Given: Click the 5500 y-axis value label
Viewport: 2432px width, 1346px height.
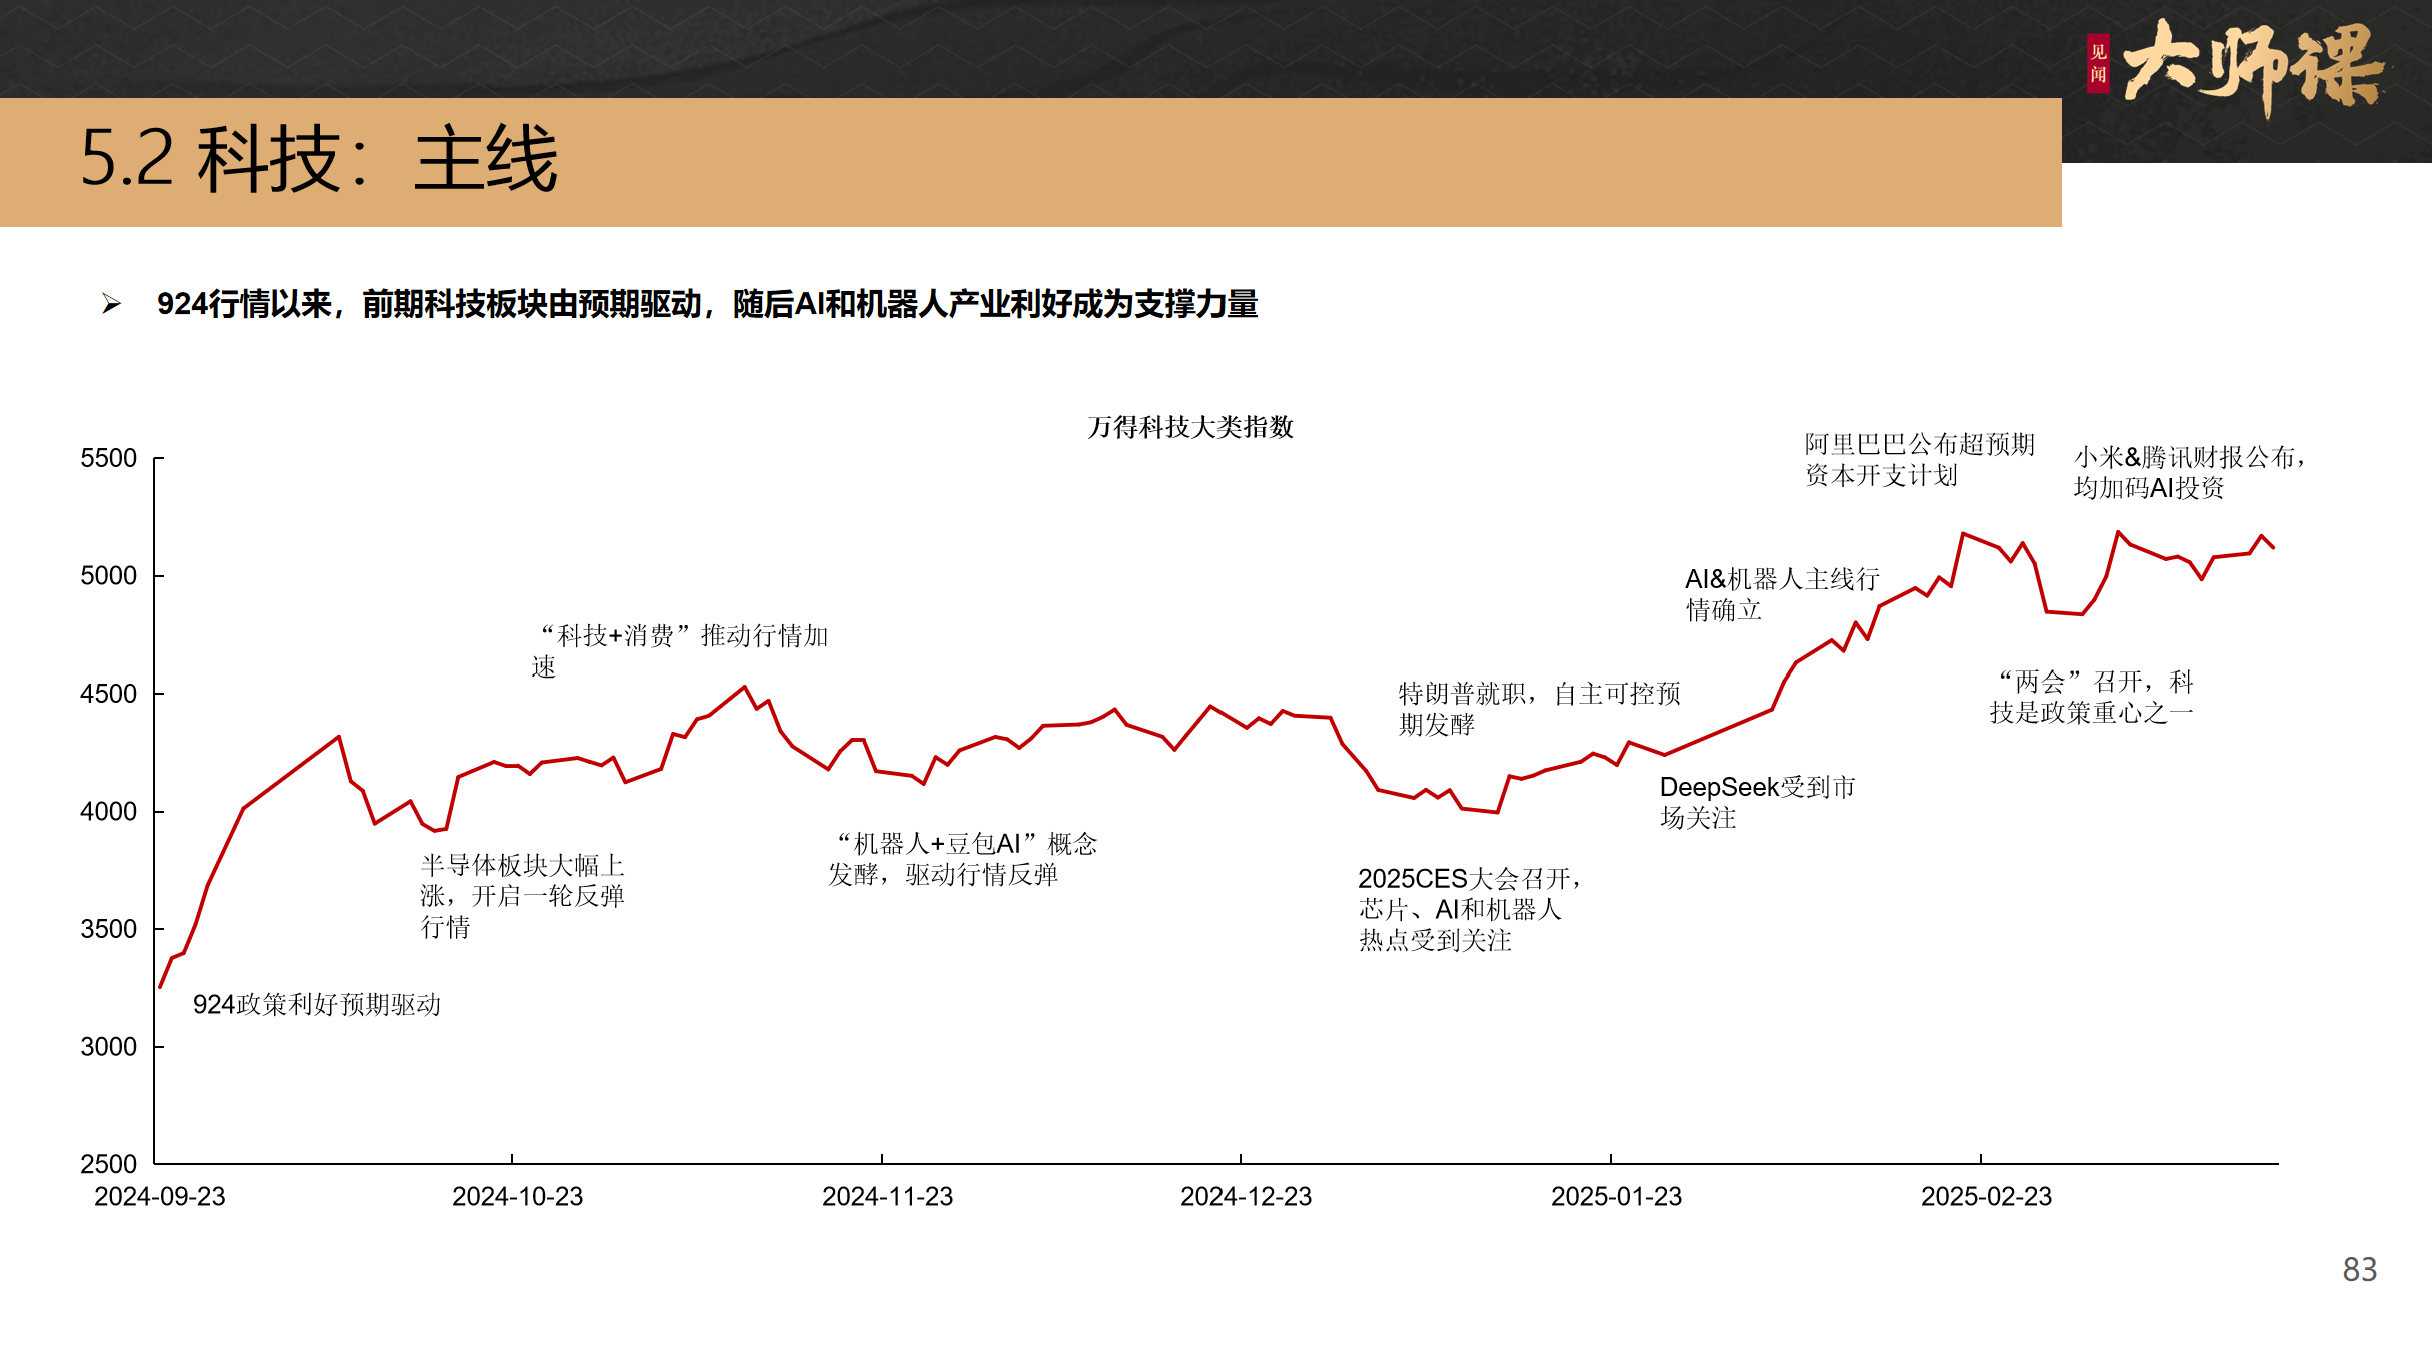Looking at the screenshot, I should point(108,458).
